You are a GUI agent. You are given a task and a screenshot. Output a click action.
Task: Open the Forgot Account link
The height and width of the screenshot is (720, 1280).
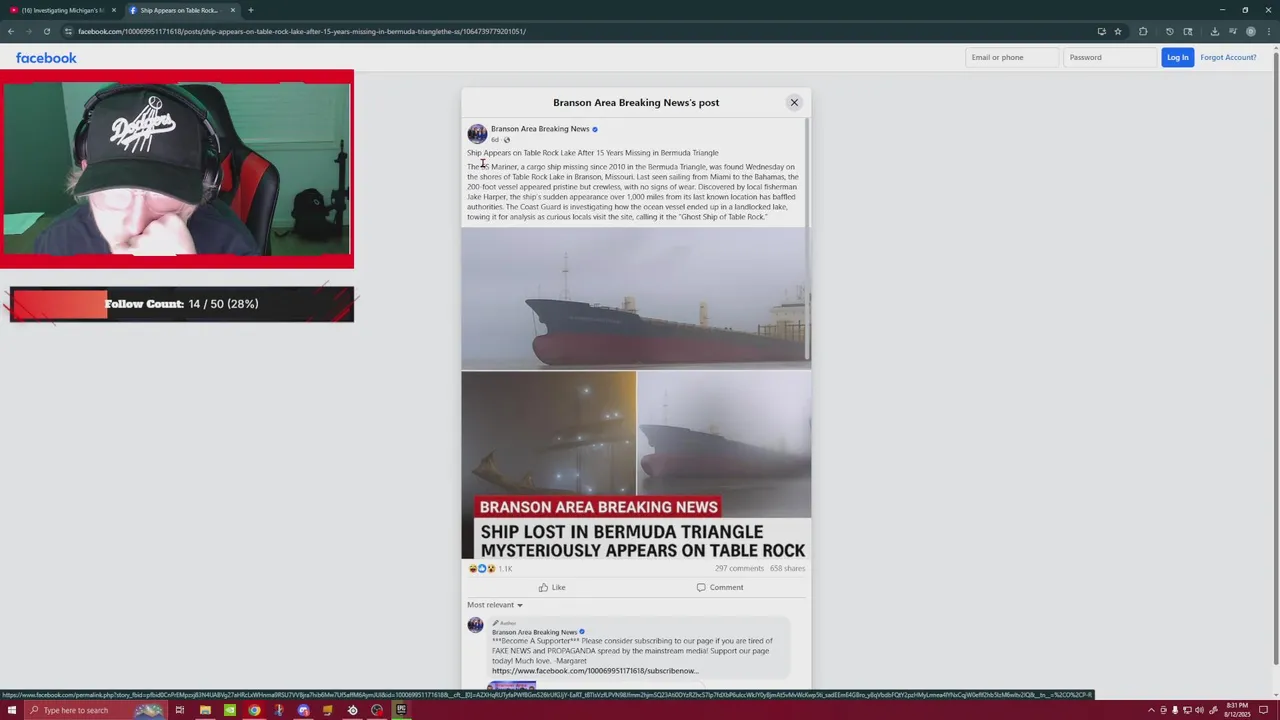[1228, 57]
